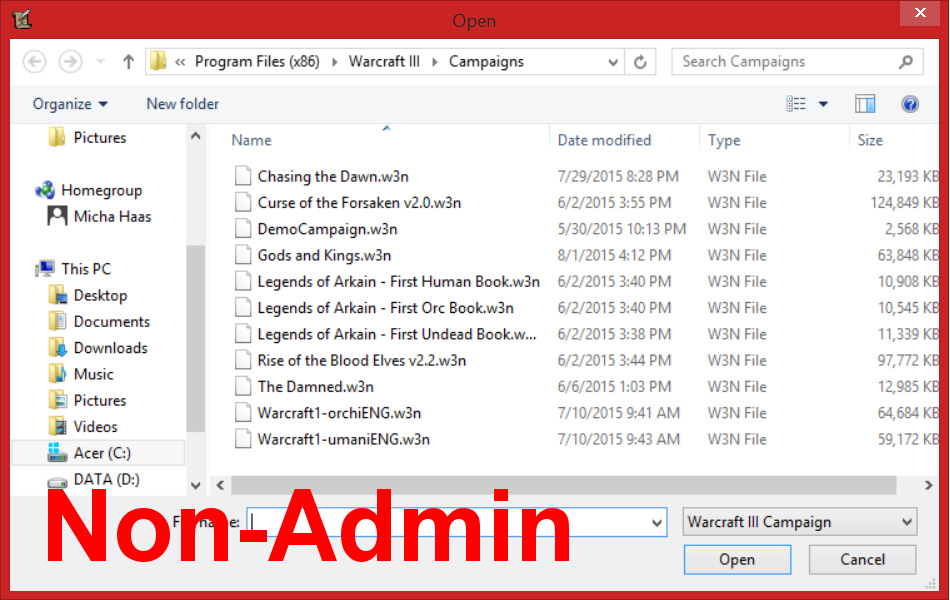Expand the breadcrumb arrow after Program Files
Image resolution: width=950 pixels, height=600 pixels.
334,62
